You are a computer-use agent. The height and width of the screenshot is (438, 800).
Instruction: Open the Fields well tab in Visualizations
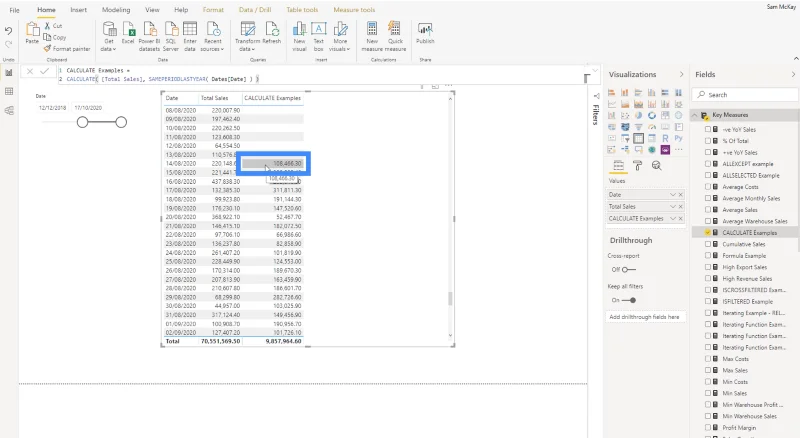(618, 165)
